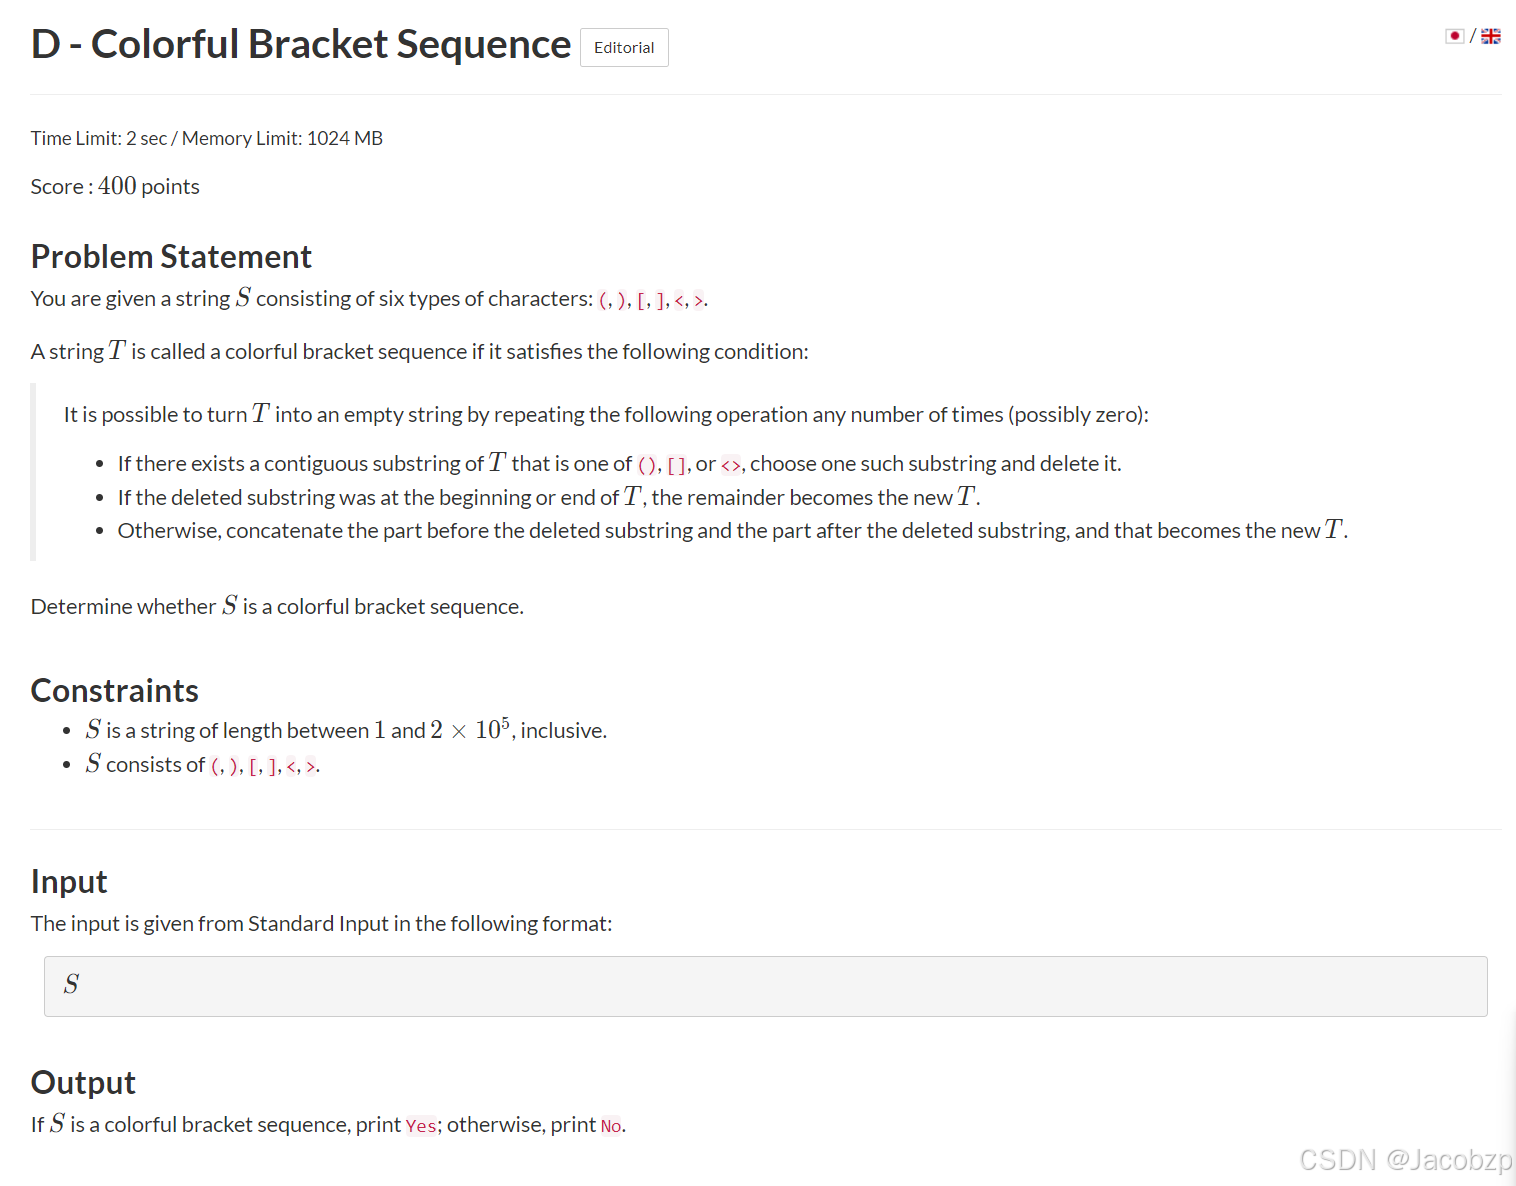Click the highlighted 'Yes' token in Output section
Viewport: 1516px width, 1186px height.
click(421, 1125)
